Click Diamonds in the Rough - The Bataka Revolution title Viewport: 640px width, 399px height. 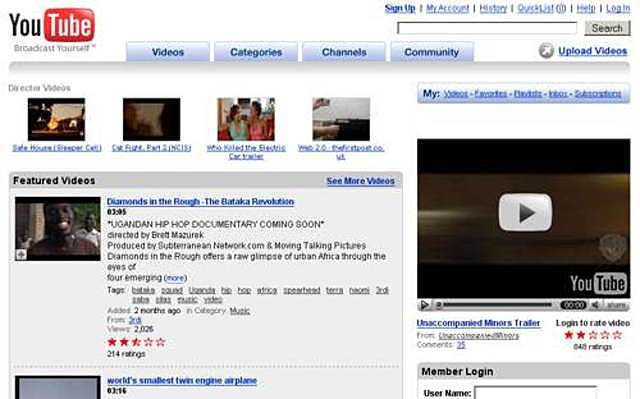(200, 202)
